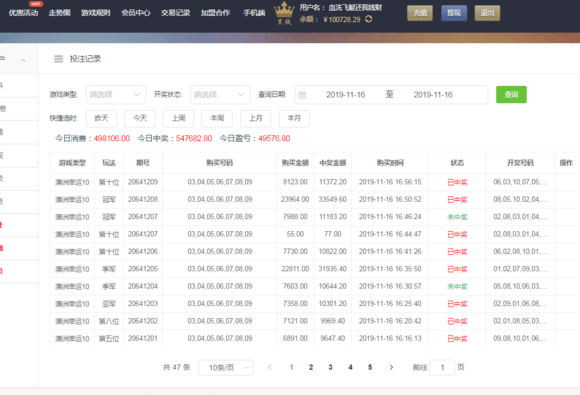Image resolution: width=580 pixels, height=395 pixels.
Task: Select the 昨天 quick filter
Action: (x=101, y=118)
